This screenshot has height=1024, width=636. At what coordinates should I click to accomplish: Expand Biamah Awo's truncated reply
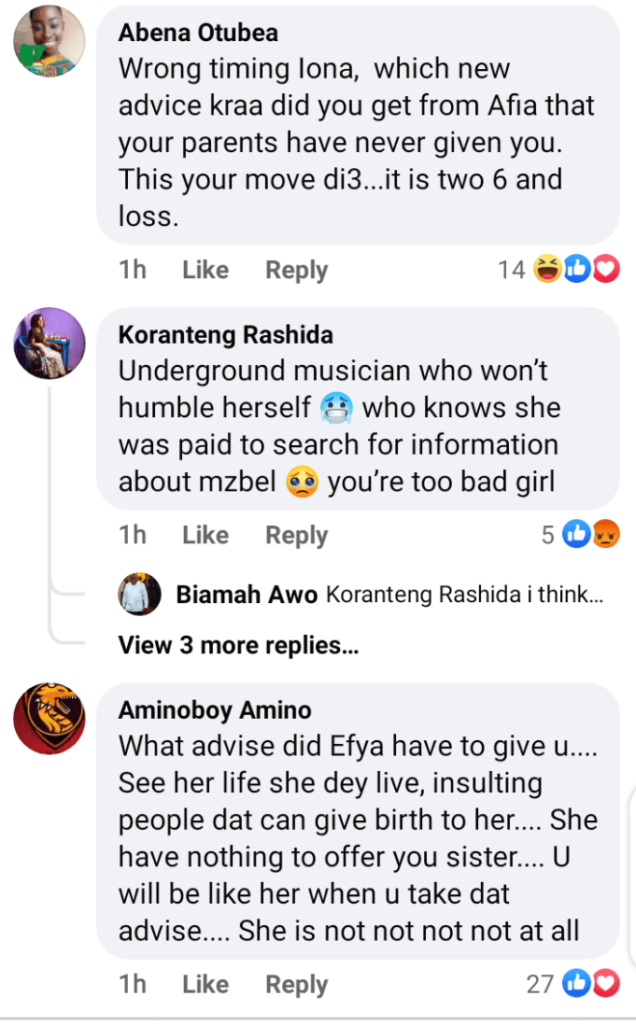464,594
